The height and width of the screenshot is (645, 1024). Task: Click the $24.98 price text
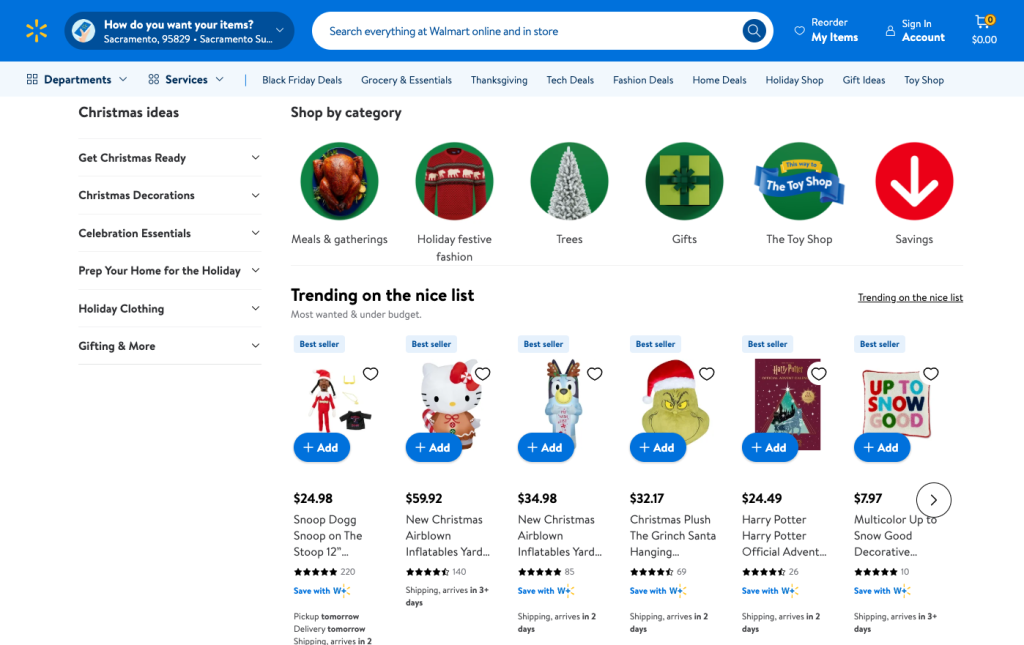[x=313, y=498]
